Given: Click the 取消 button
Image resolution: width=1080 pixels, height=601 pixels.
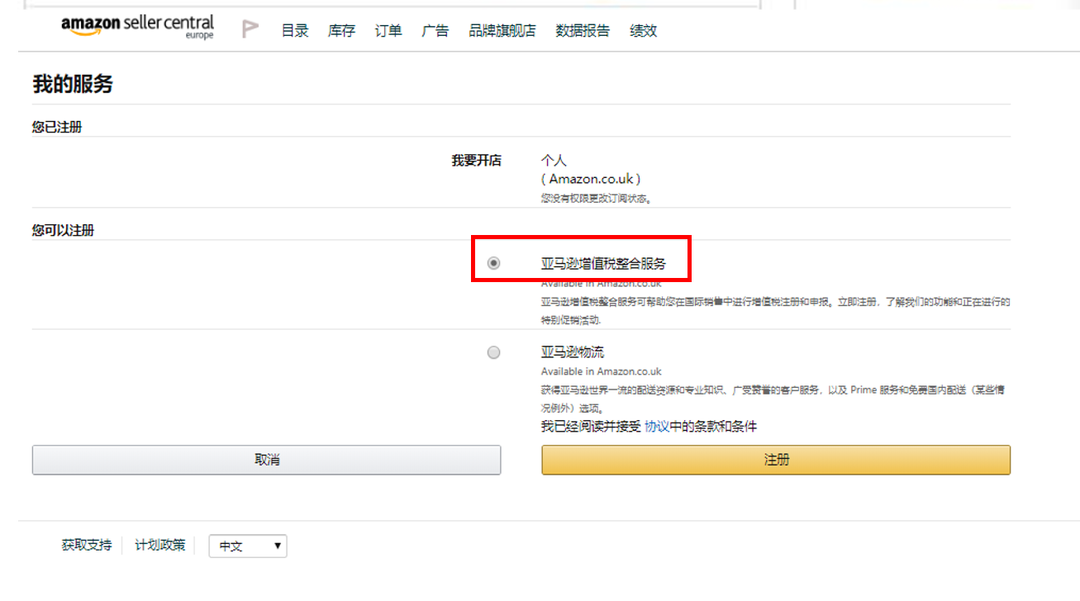Looking at the screenshot, I should [x=267, y=460].
